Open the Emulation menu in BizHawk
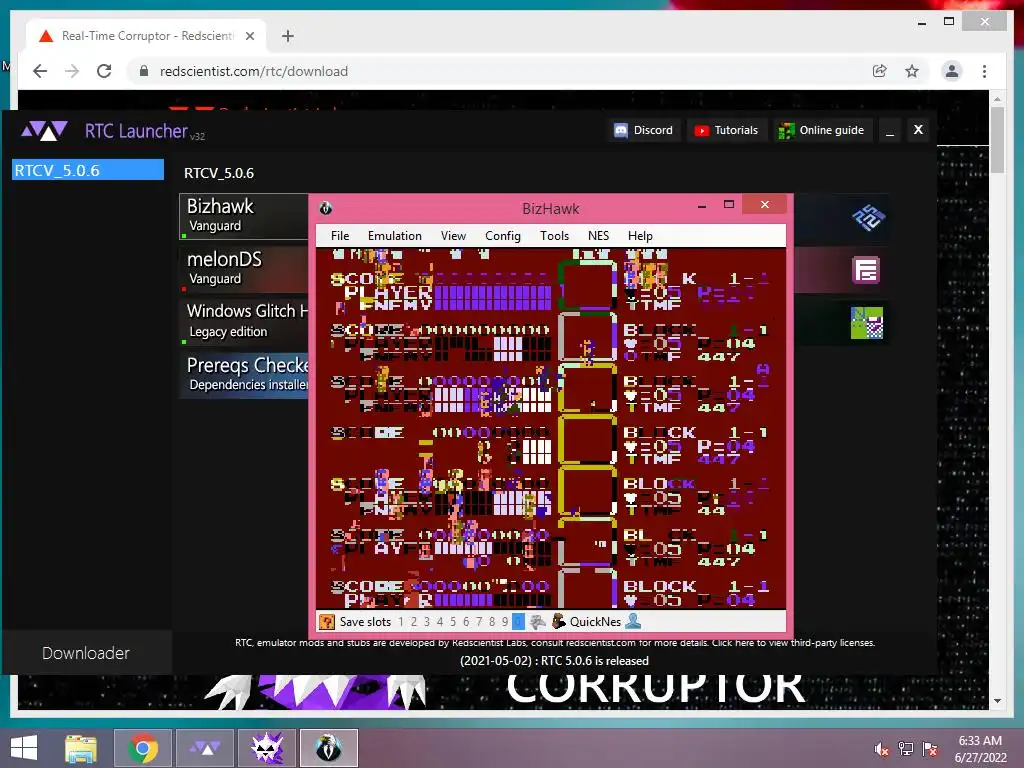Viewport: 1024px width, 768px height. pyautogui.click(x=394, y=236)
